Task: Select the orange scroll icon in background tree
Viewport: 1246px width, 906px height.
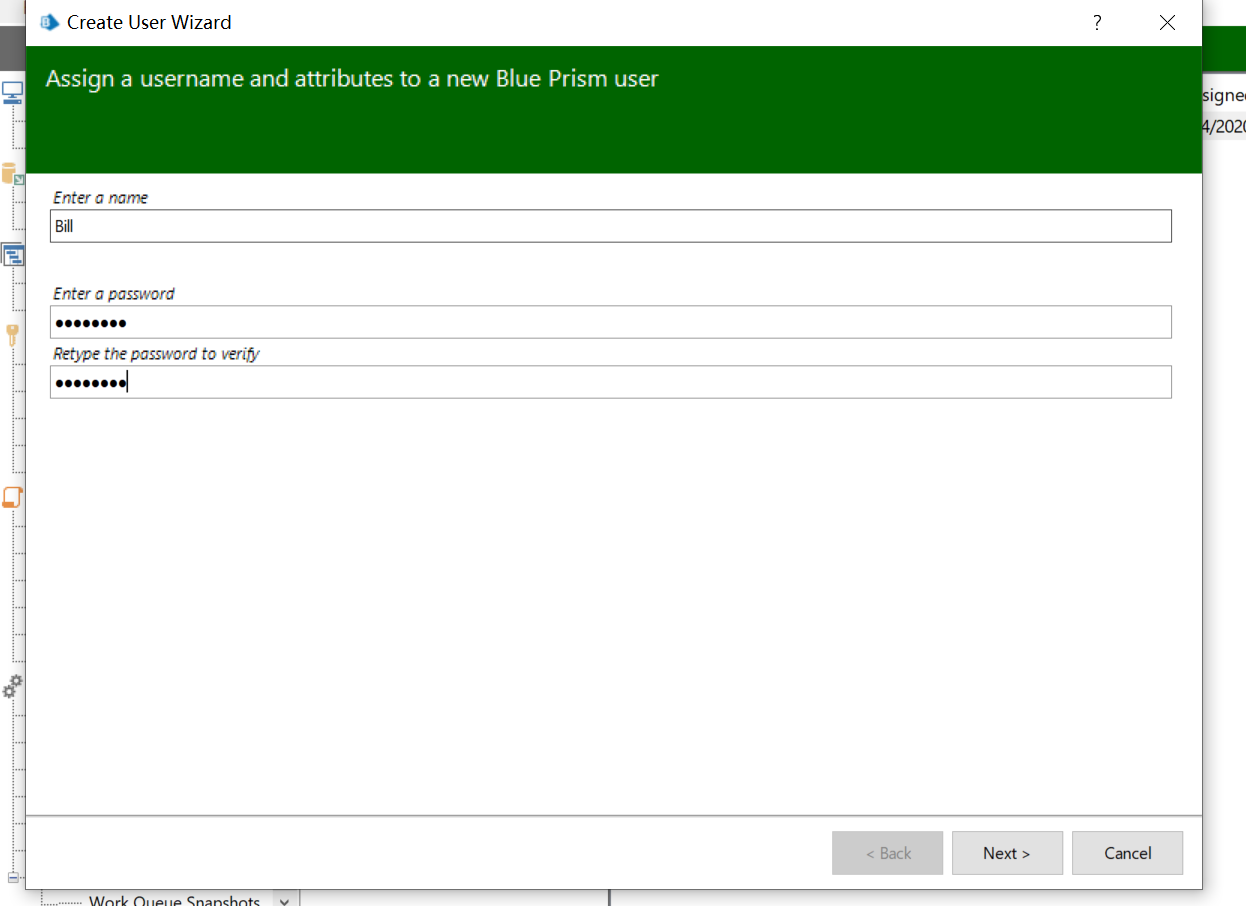Action: coord(12,497)
